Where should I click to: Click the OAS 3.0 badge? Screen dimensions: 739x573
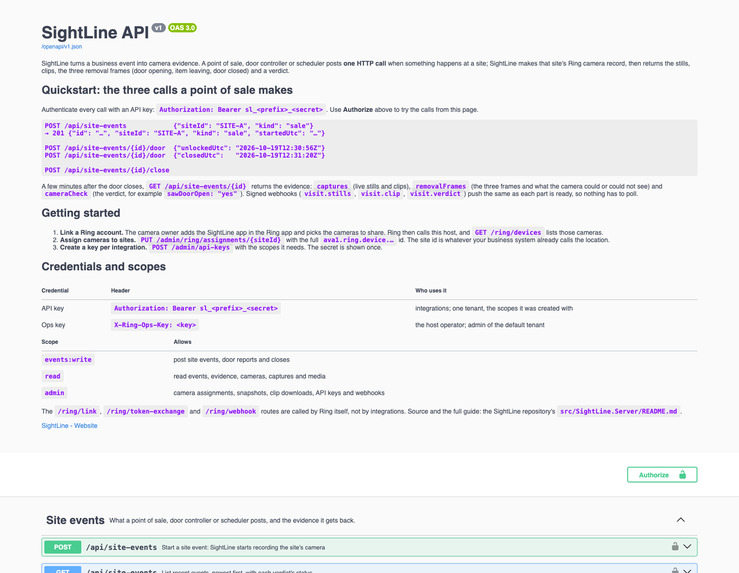click(x=182, y=28)
